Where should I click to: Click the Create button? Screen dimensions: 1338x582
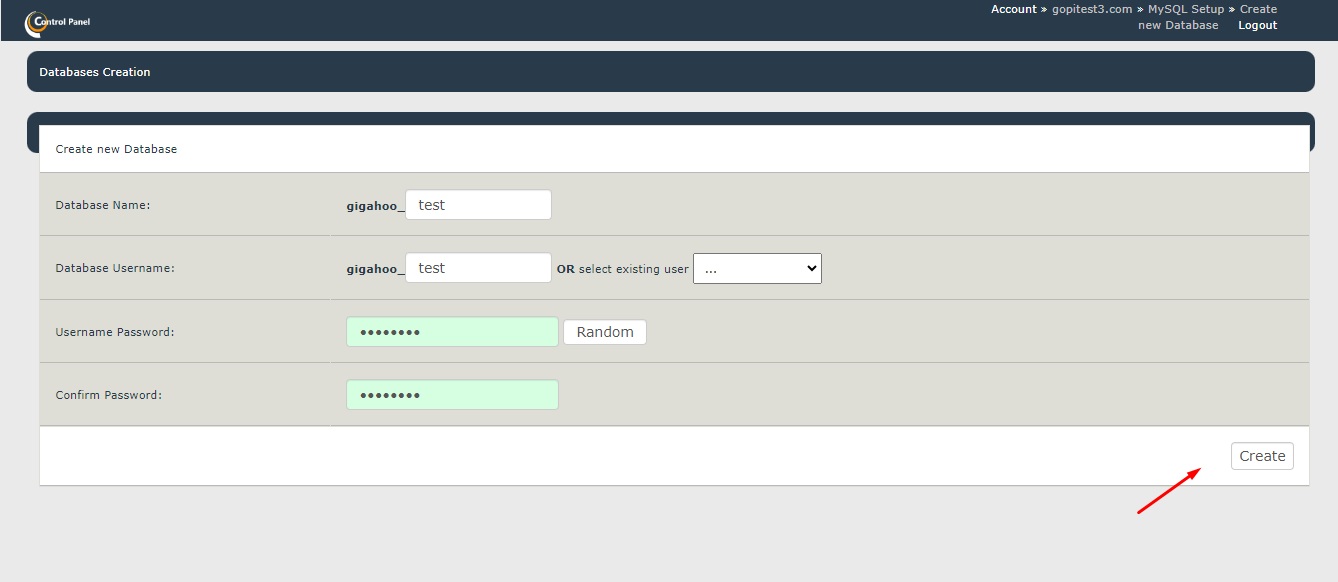[x=1262, y=456]
